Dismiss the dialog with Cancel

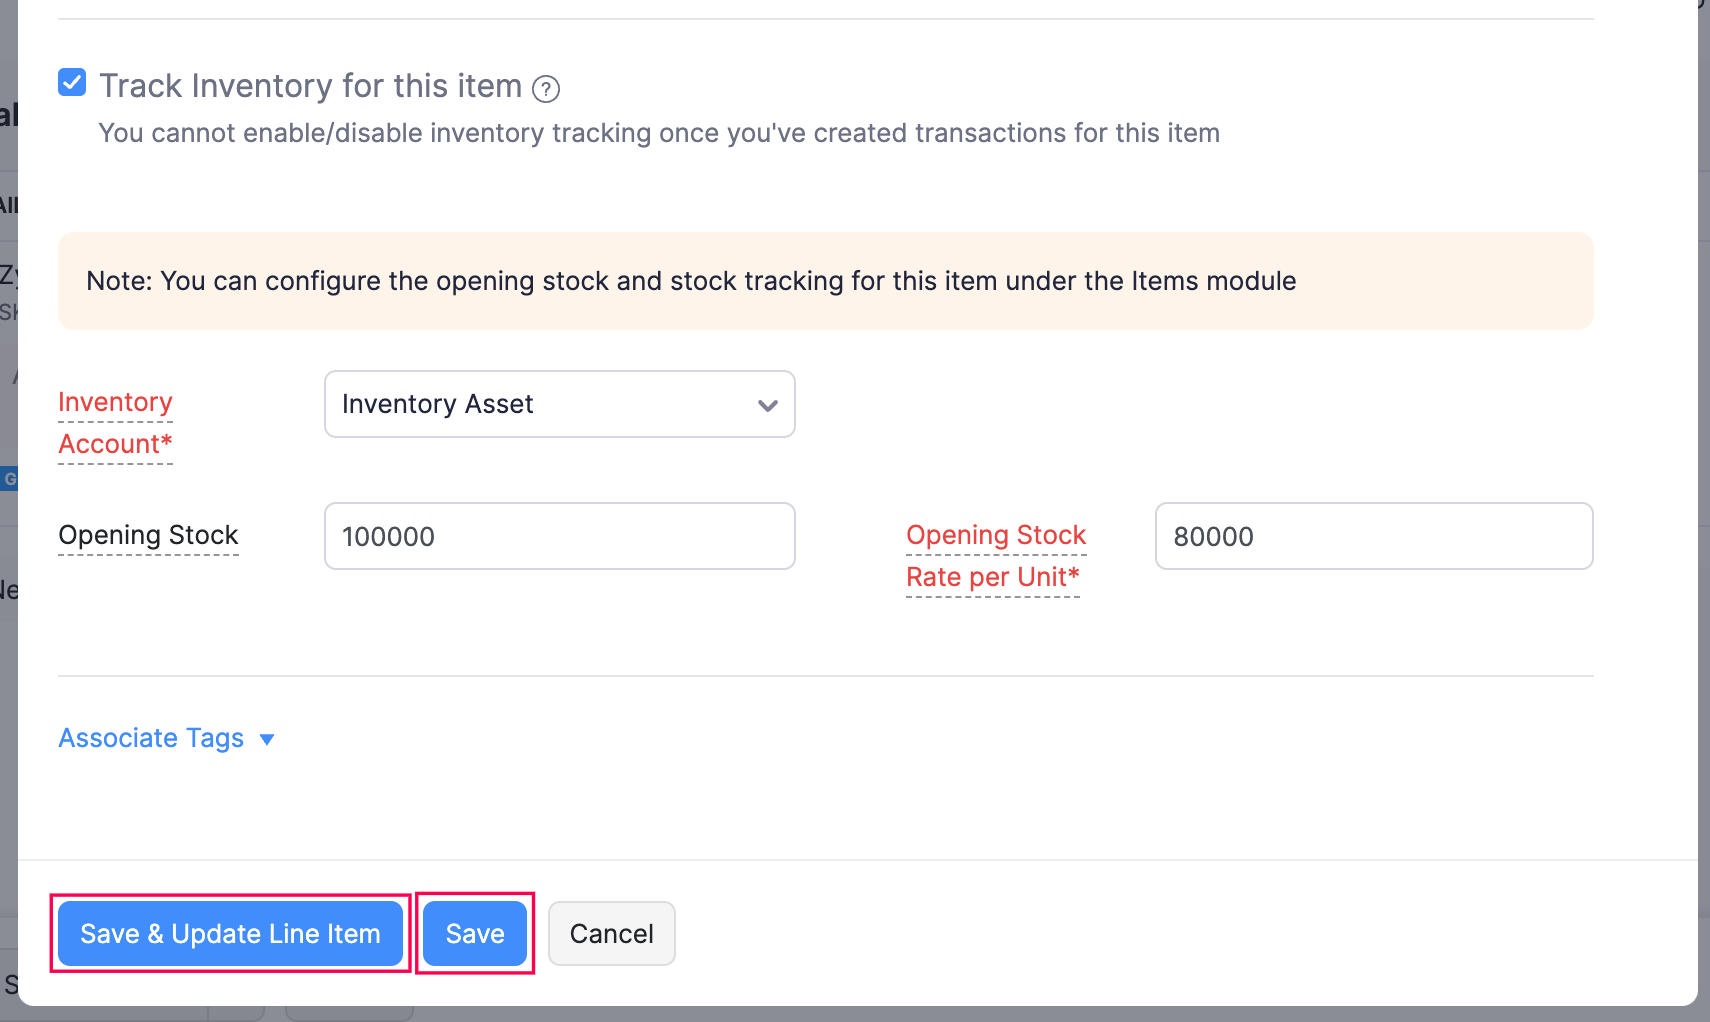[611, 933]
